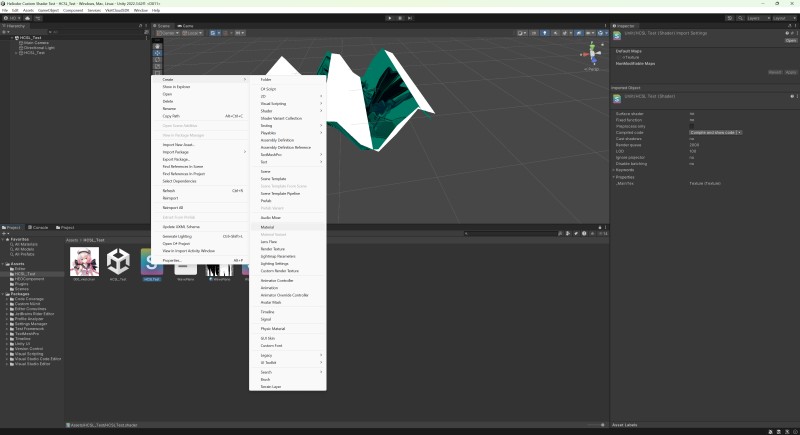800x435 pixels.
Task: Toggle 2D view mode in Scene
Action: 534,33
